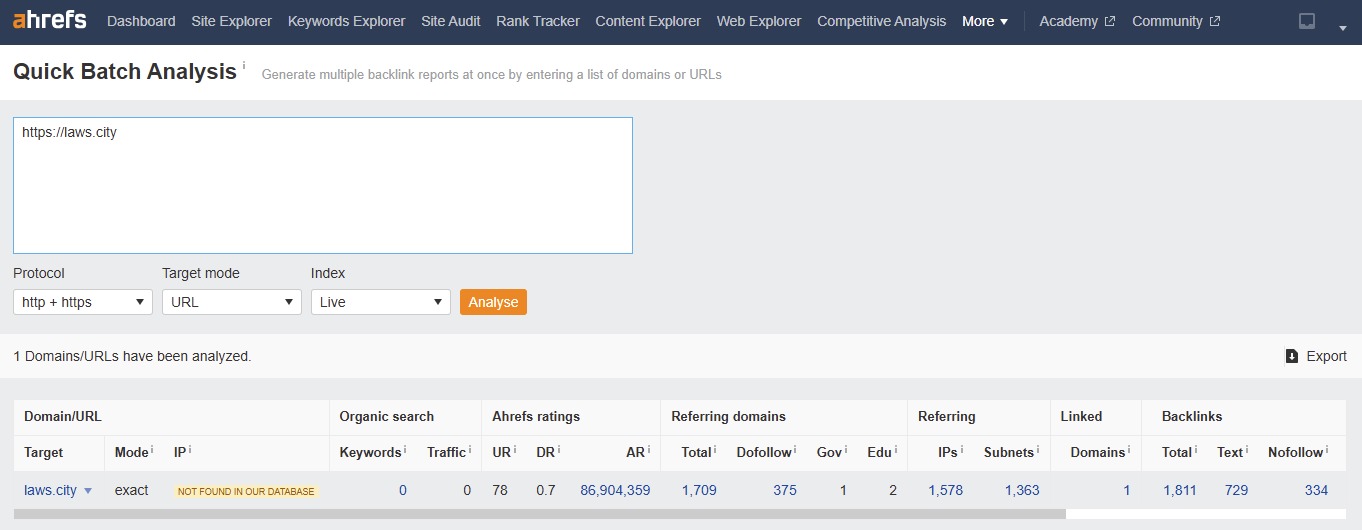Viewport: 1362px width, 530px height.
Task: Expand the laws.city target arrow
Action: coord(88,491)
